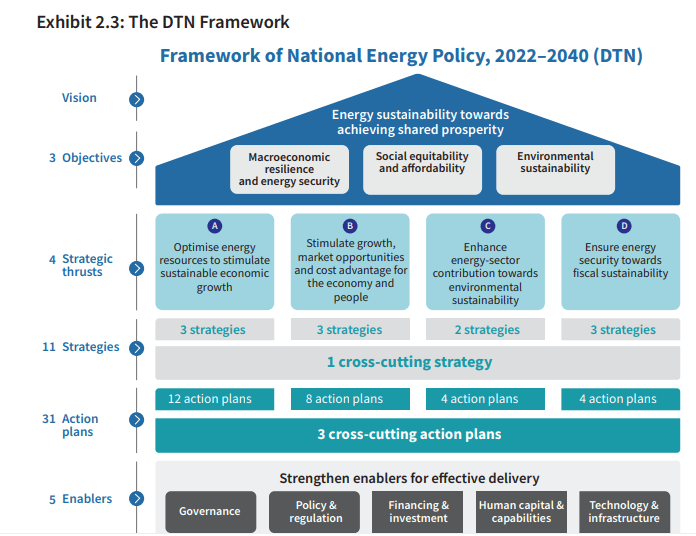Click the circled letter B badge
The image size is (696, 536).
(x=350, y=226)
